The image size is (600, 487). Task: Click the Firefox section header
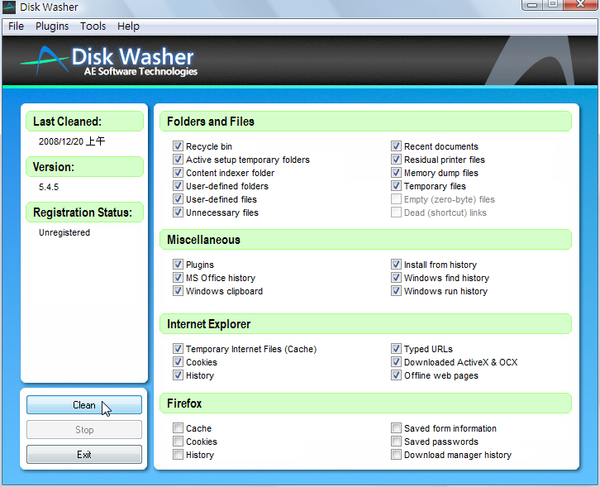[x=365, y=403]
